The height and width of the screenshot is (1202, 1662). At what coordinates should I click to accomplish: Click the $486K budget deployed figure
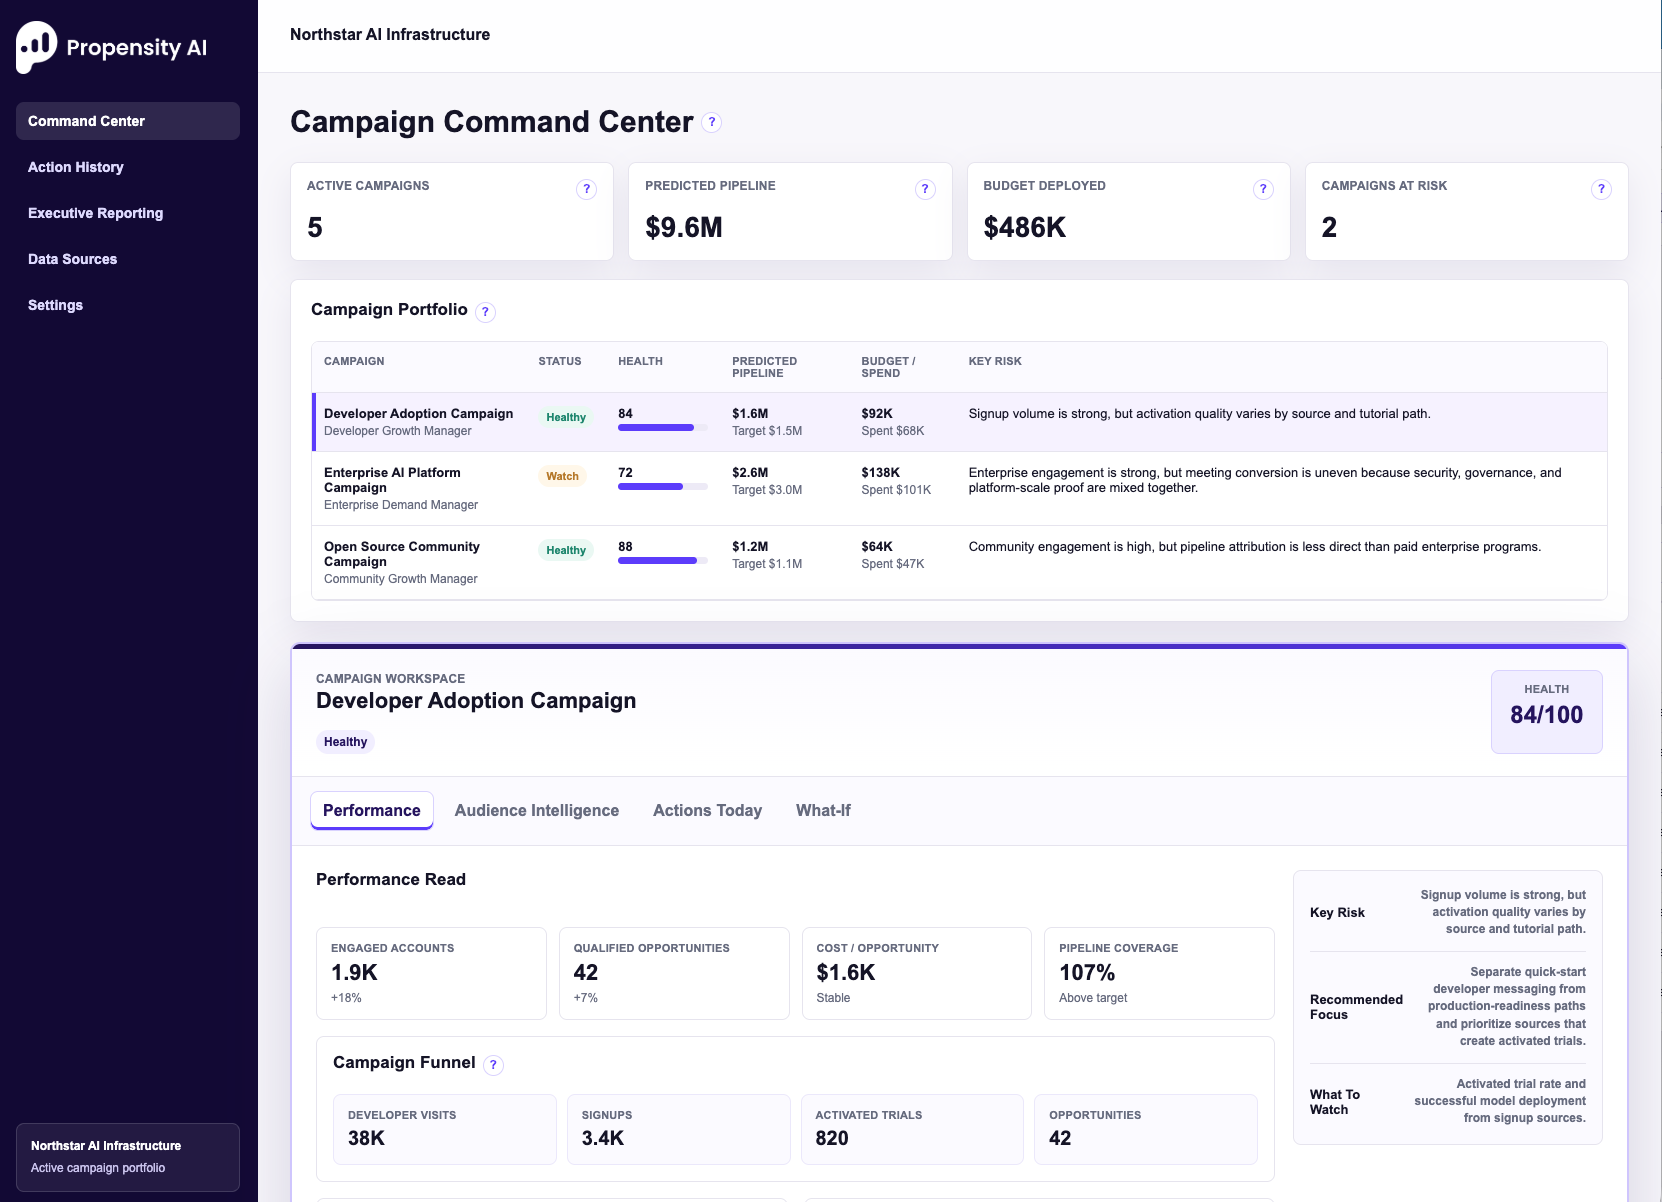(1025, 228)
